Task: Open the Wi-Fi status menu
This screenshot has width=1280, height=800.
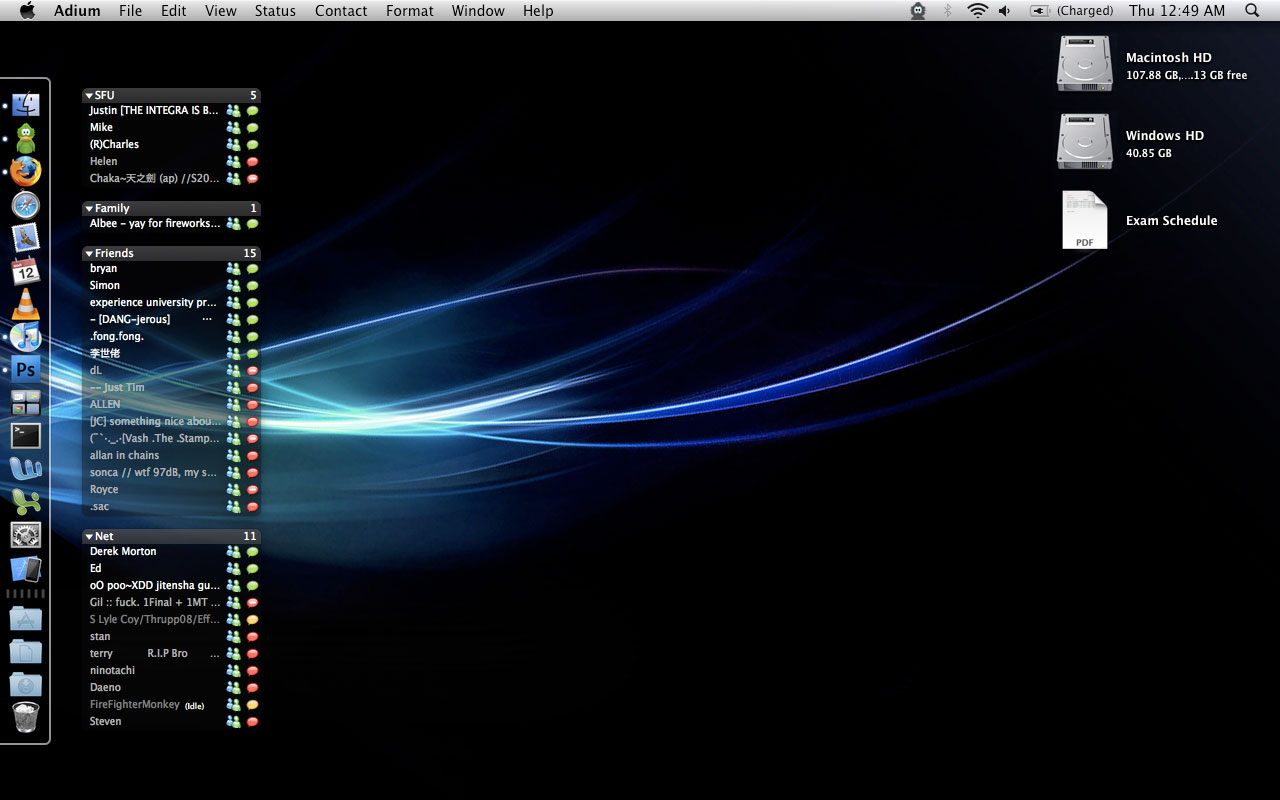Action: [x=977, y=11]
